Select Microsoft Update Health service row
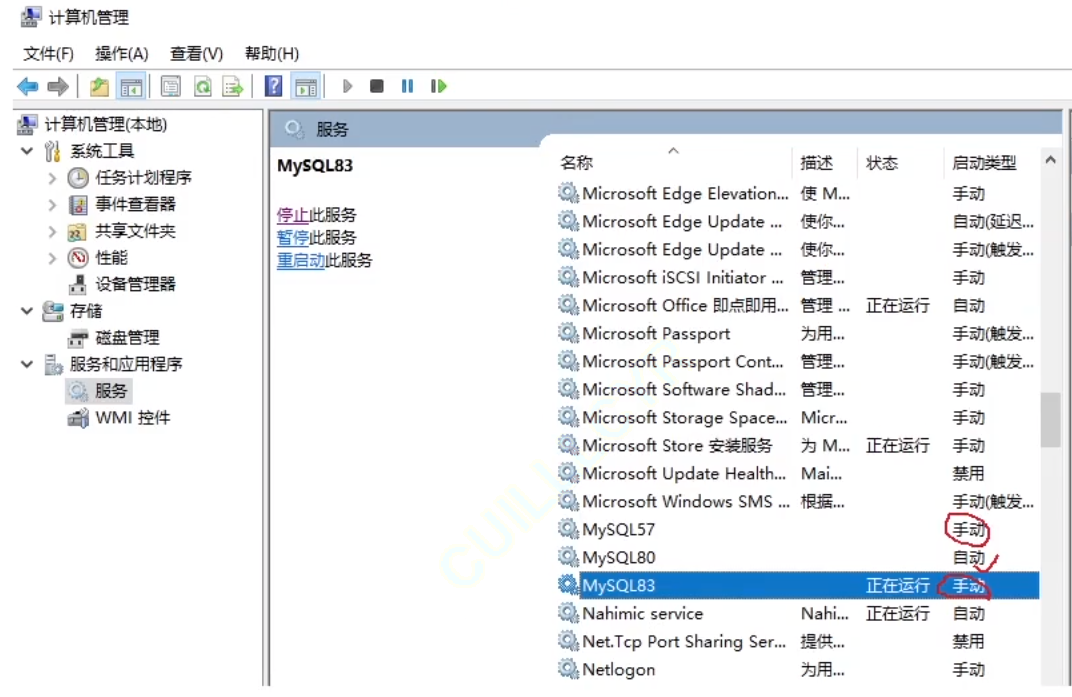Screen dimensions: 1072x697 (x=798, y=473)
